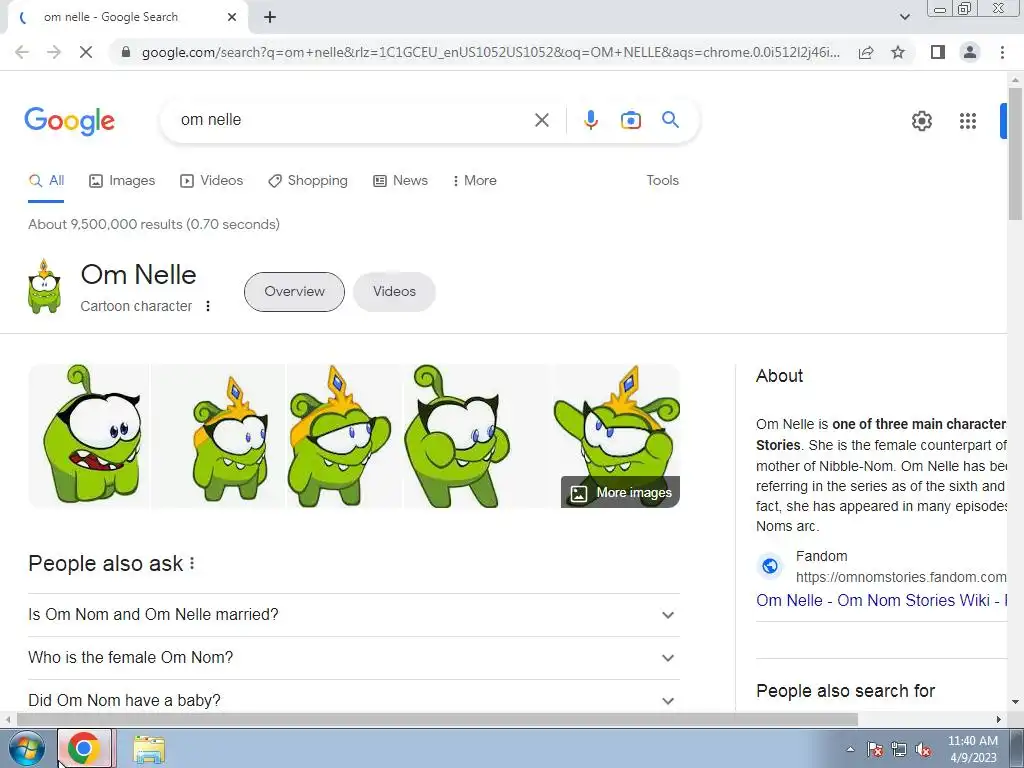Stop loading the current page

click(86, 52)
